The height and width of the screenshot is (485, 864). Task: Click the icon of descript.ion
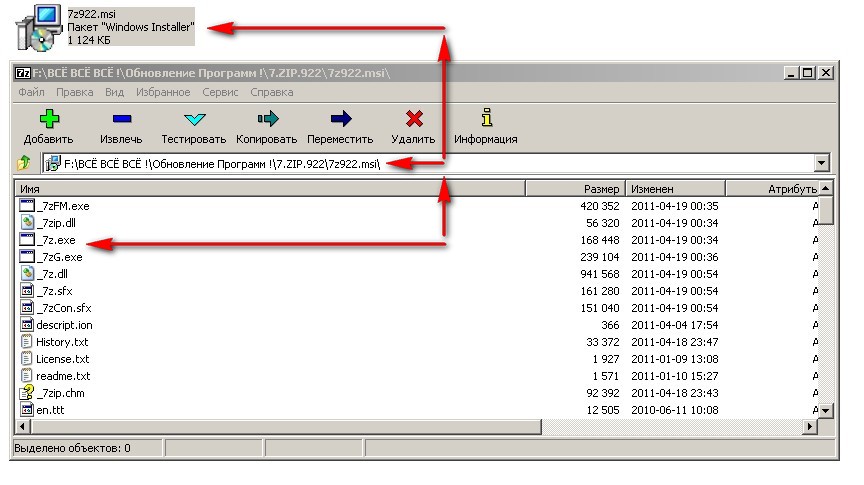(26, 325)
